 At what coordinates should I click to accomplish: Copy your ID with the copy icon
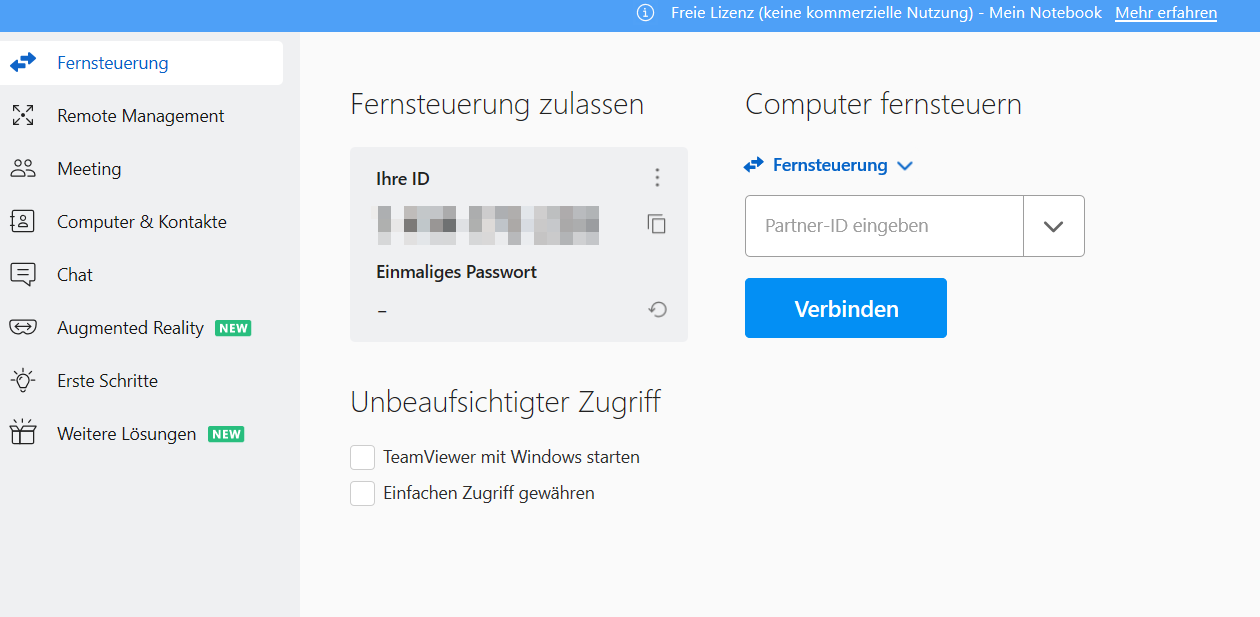point(657,224)
